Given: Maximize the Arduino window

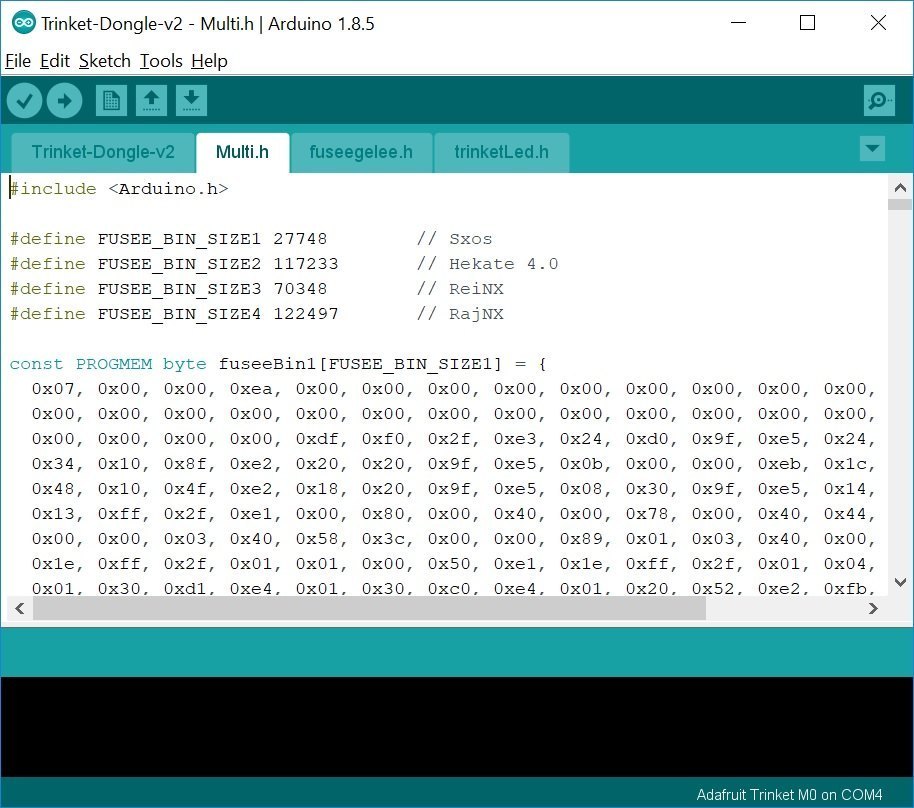Looking at the screenshot, I should pyautogui.click(x=807, y=23).
